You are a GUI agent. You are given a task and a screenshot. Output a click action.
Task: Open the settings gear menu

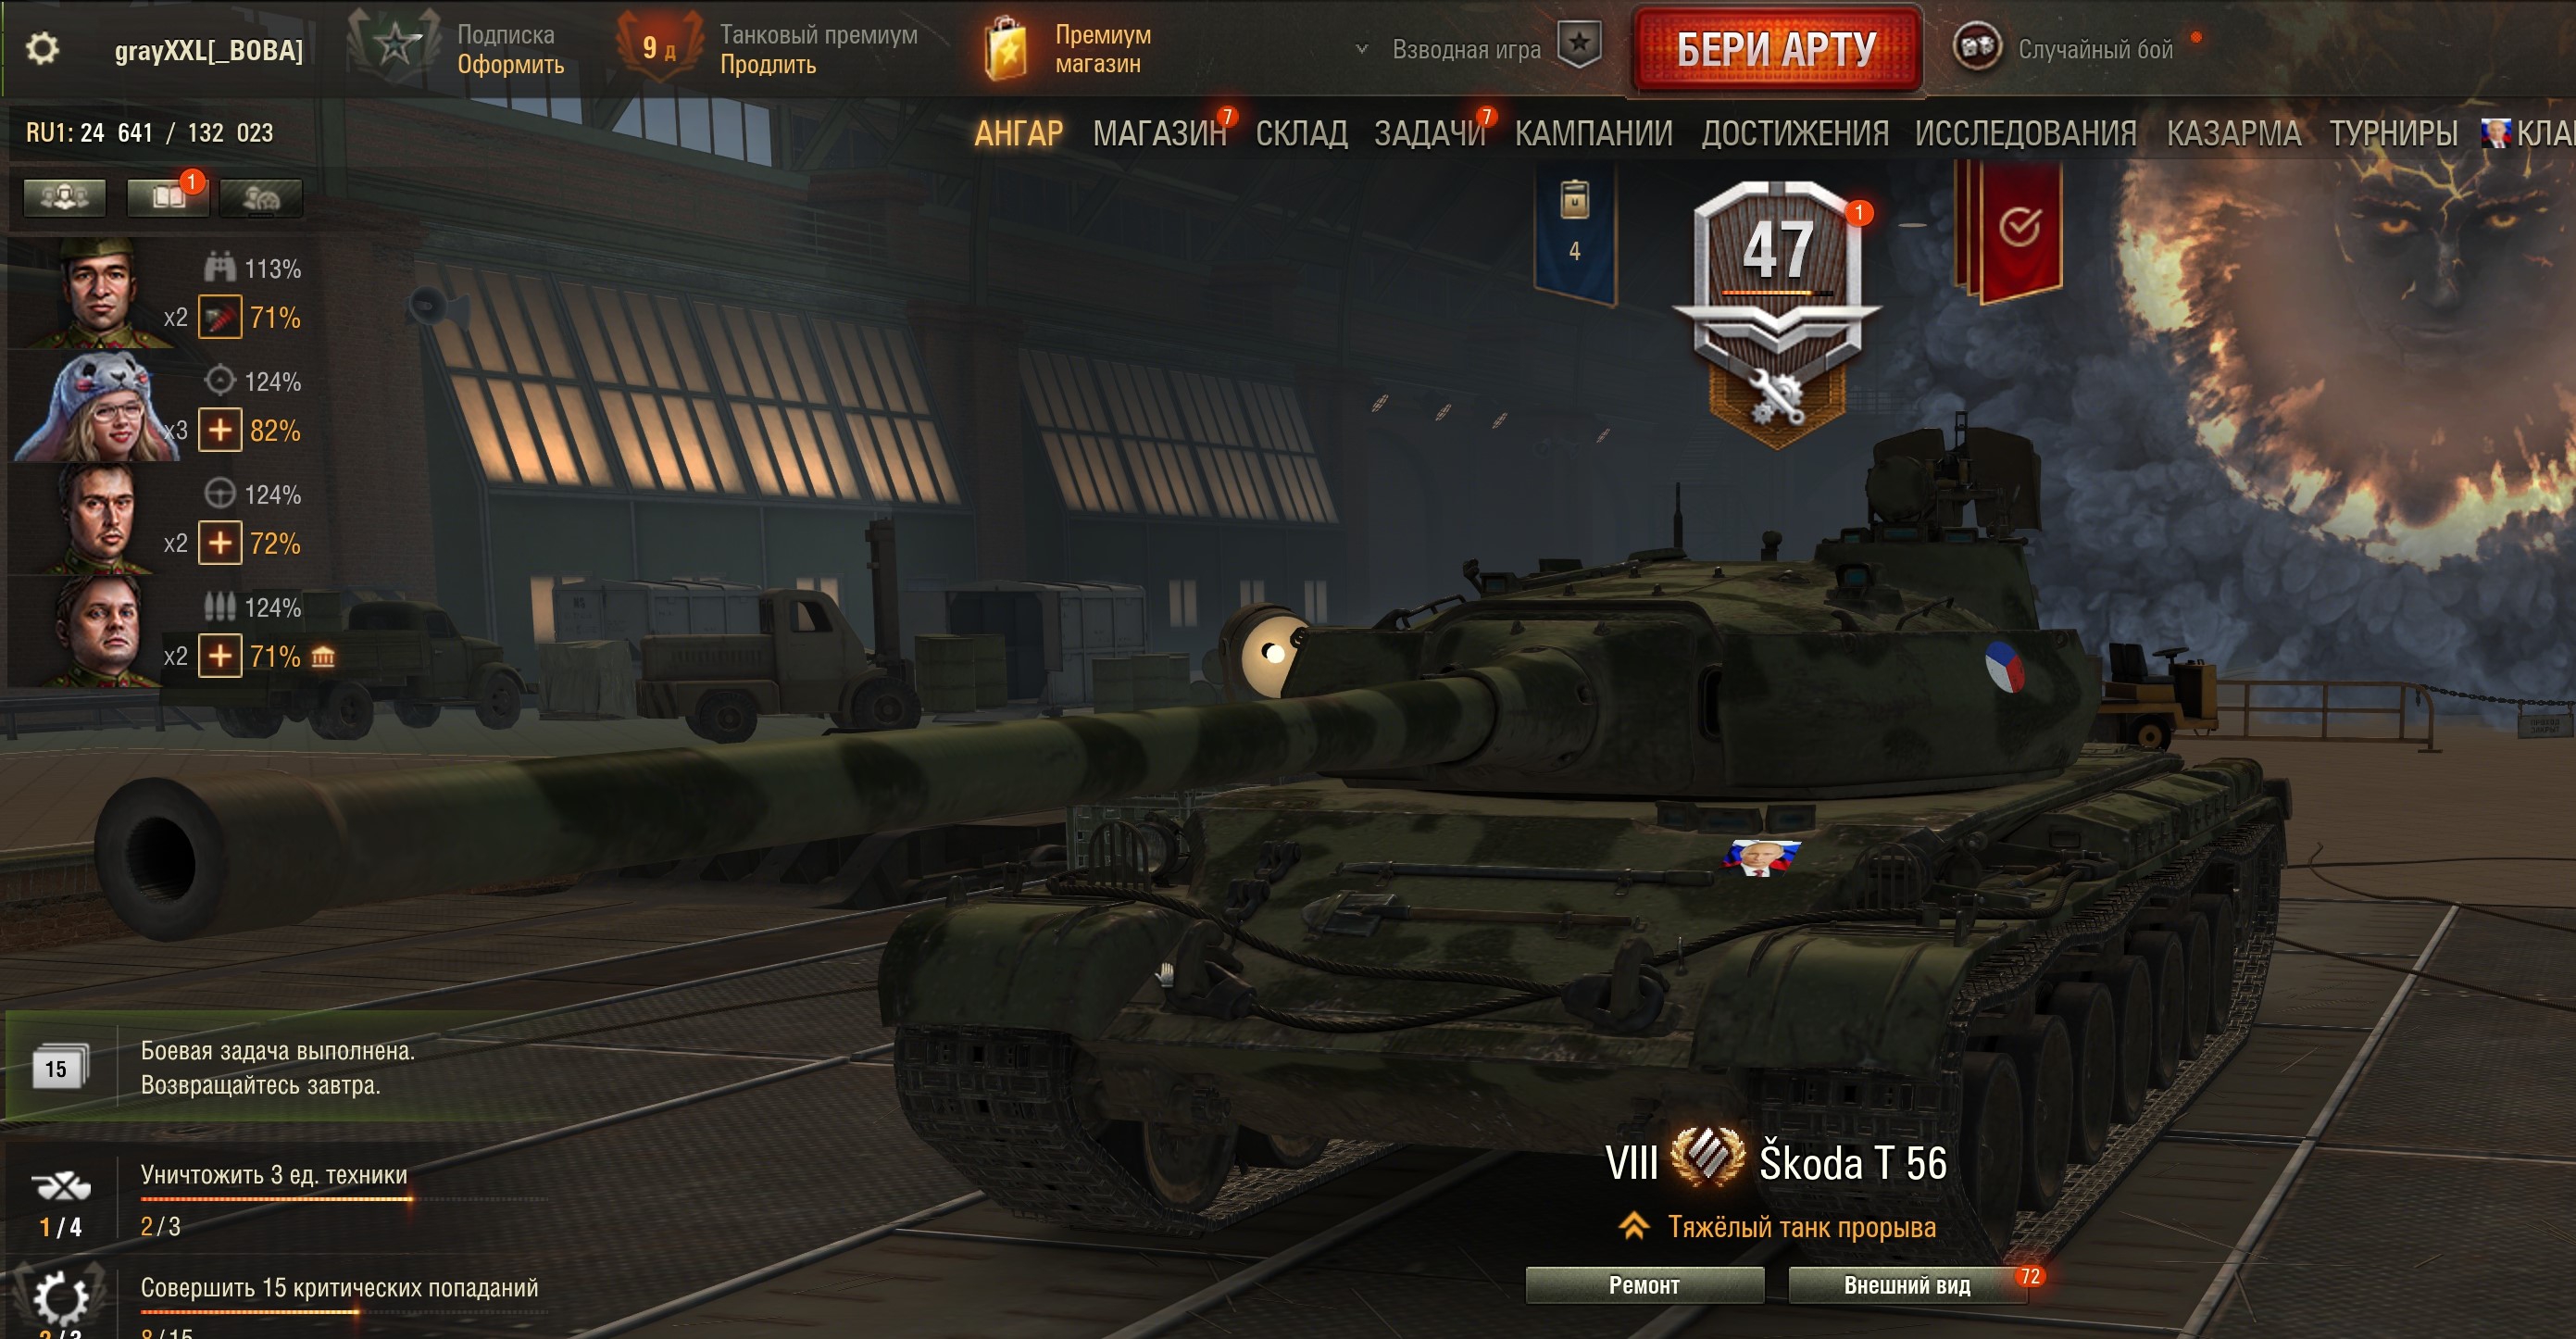[42, 49]
